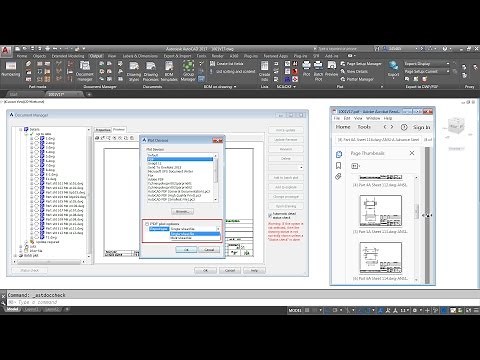Switch to the Home ribbon tab

tap(22, 56)
